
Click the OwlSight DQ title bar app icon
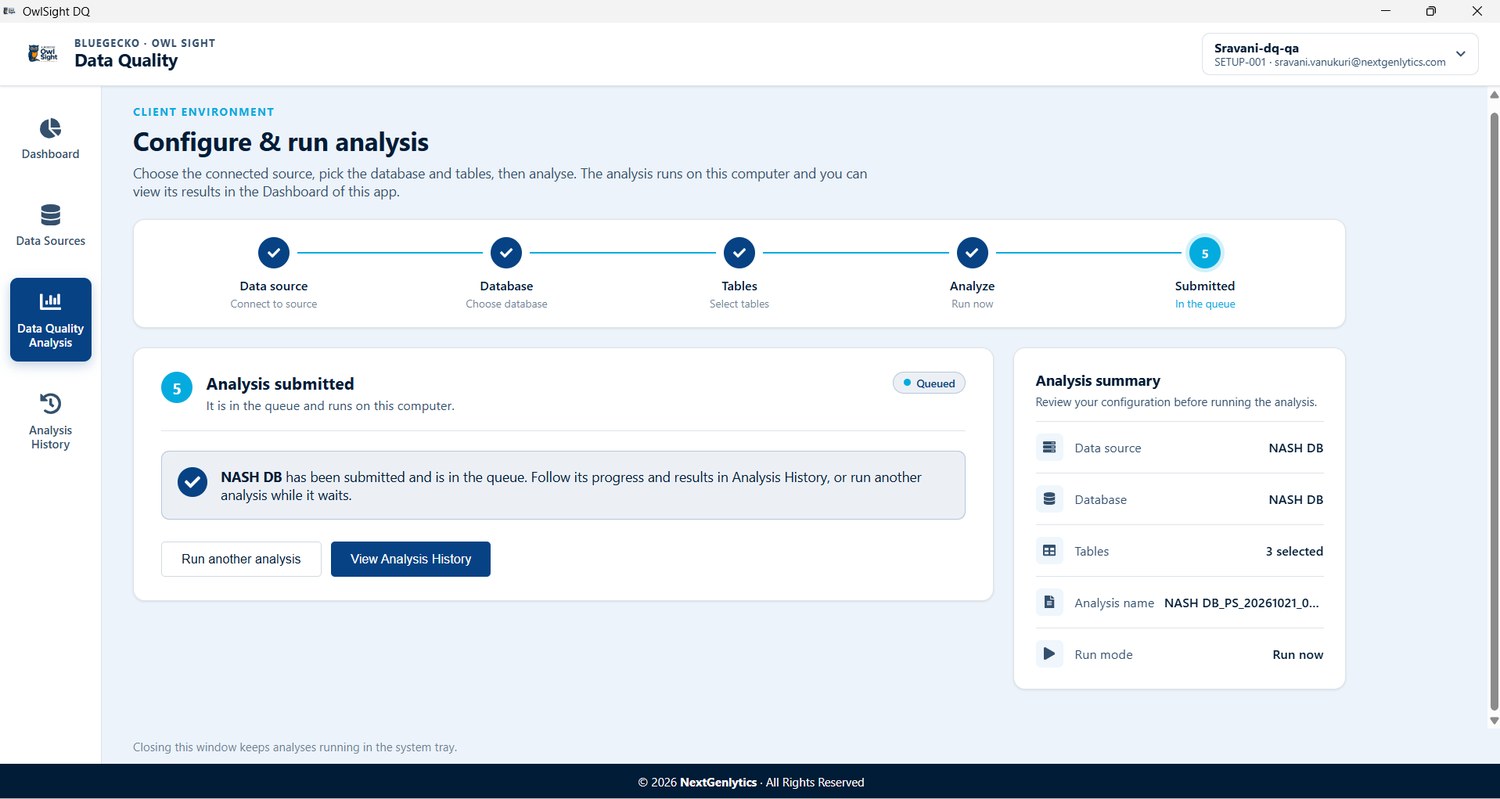[x=10, y=11]
